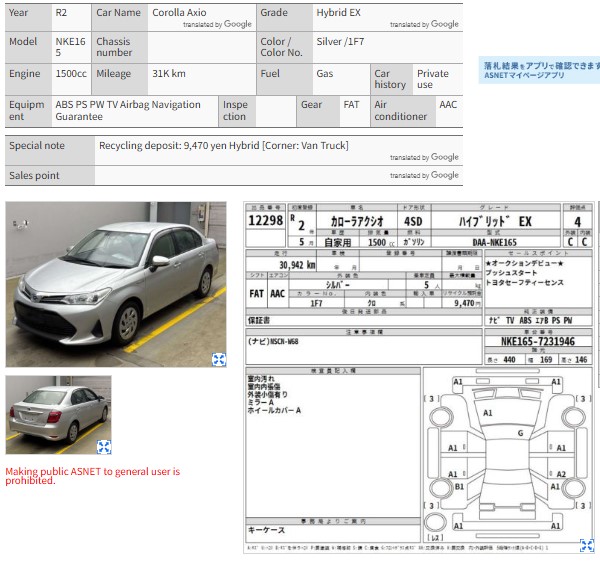Click chassis 'NKE165-7231946' on auction sheet

[538, 341]
